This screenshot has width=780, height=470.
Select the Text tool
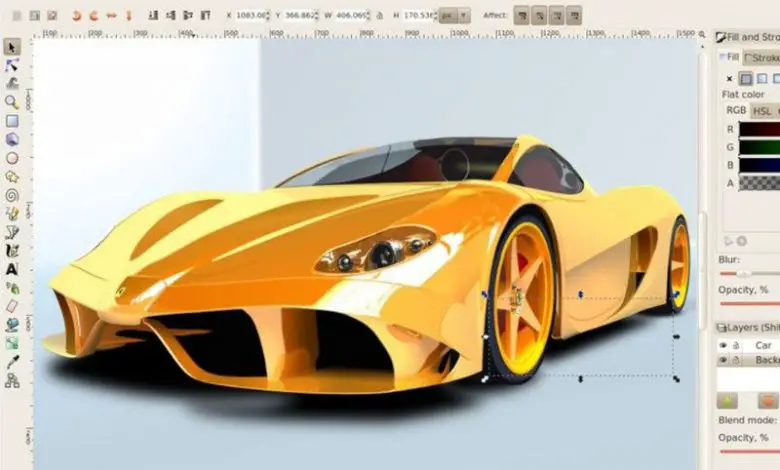point(11,270)
